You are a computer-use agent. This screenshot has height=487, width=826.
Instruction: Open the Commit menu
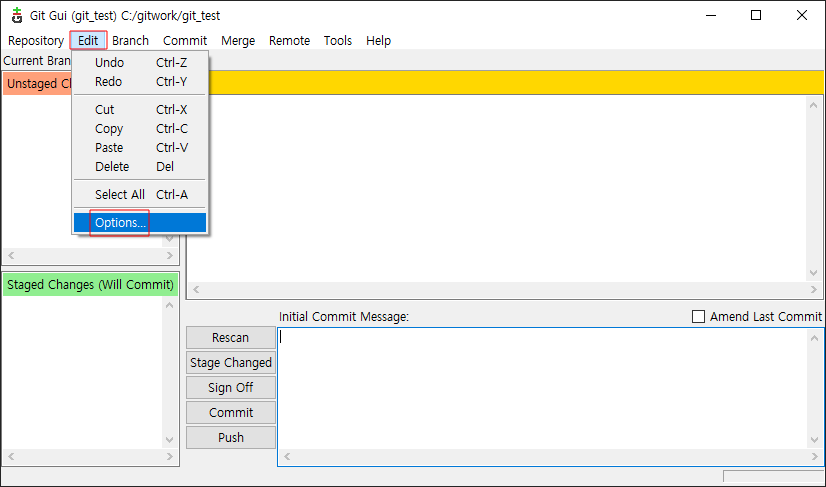click(x=185, y=41)
